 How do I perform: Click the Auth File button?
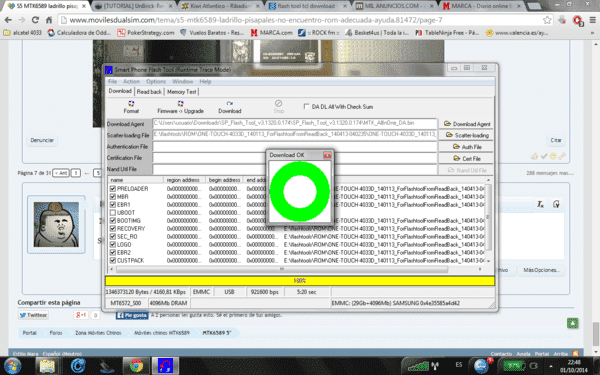click(466, 147)
